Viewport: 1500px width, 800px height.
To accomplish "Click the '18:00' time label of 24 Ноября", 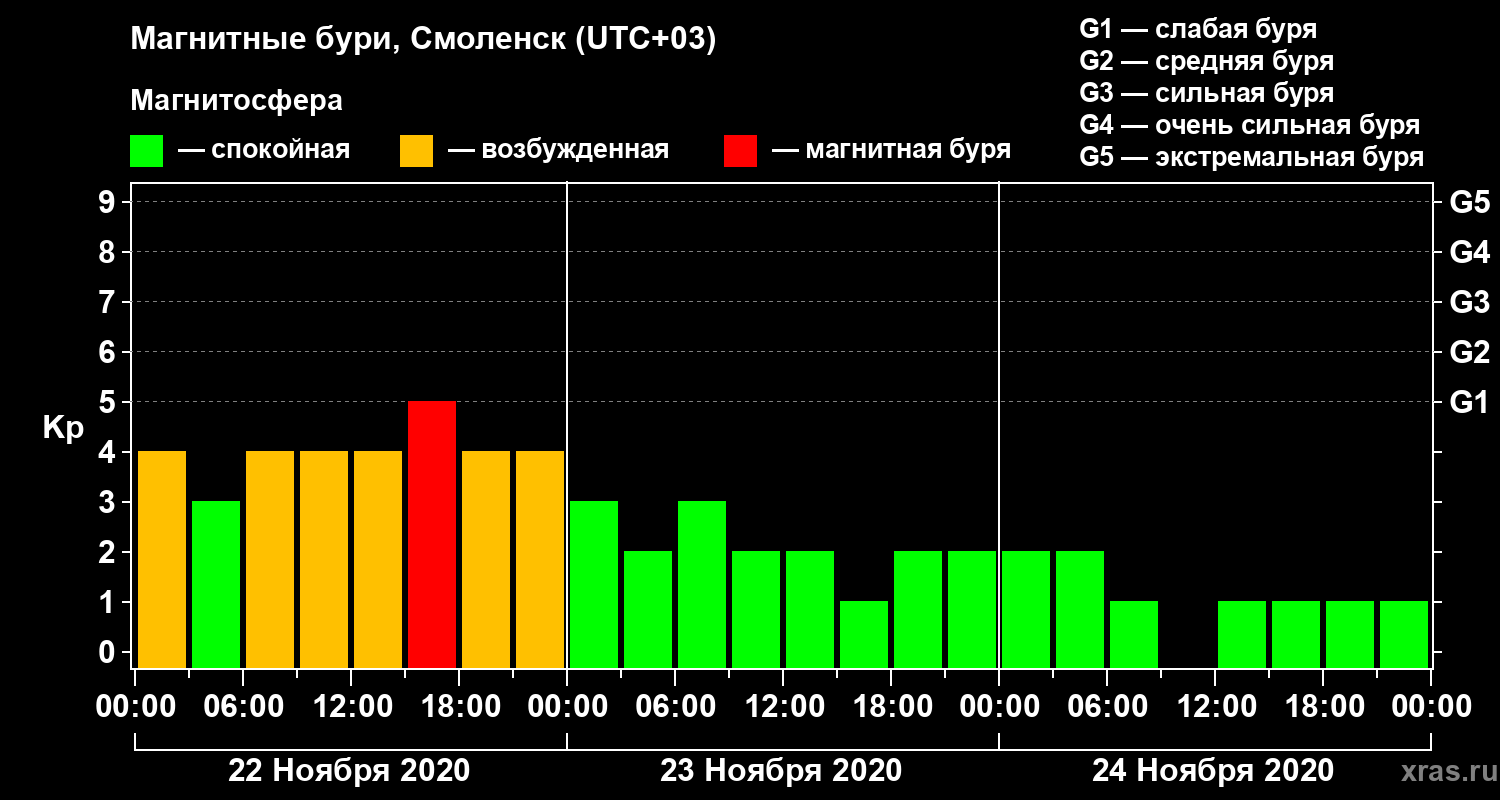I will pos(1323,707).
